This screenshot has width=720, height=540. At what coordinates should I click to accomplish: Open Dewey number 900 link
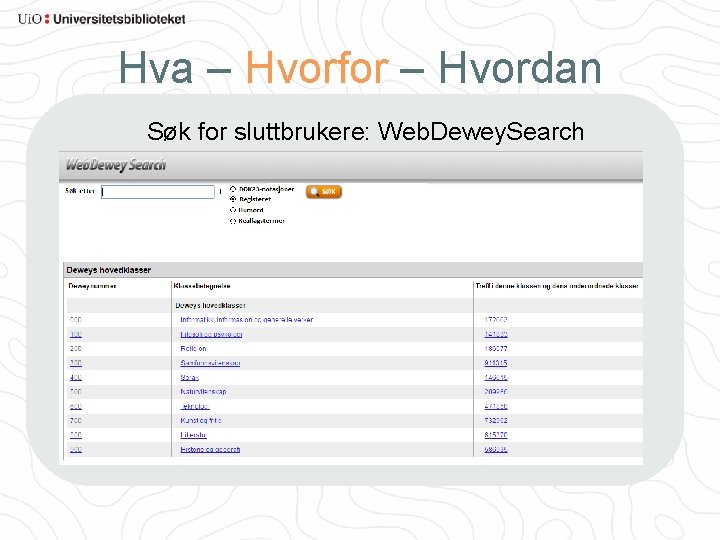76,450
